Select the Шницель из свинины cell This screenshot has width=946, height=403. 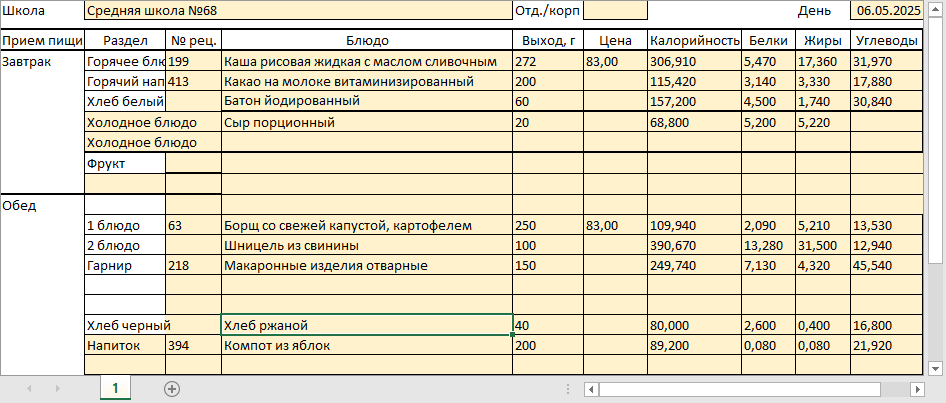(367, 246)
